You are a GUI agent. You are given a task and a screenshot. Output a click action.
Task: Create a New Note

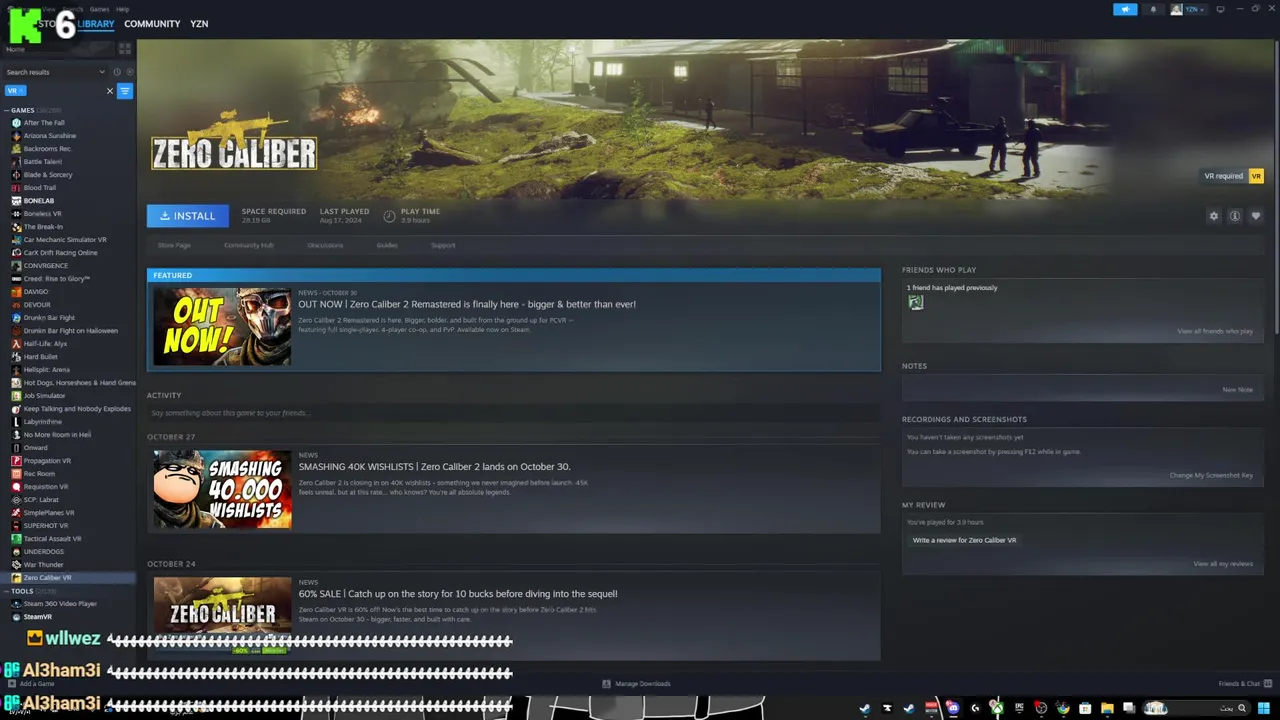click(1237, 390)
